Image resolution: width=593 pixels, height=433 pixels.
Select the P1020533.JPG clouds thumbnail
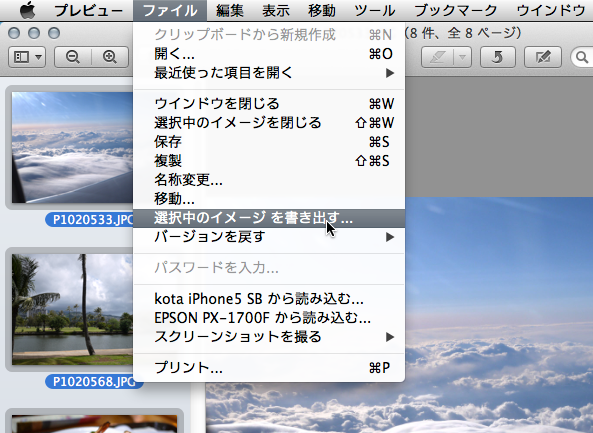click(x=72, y=147)
